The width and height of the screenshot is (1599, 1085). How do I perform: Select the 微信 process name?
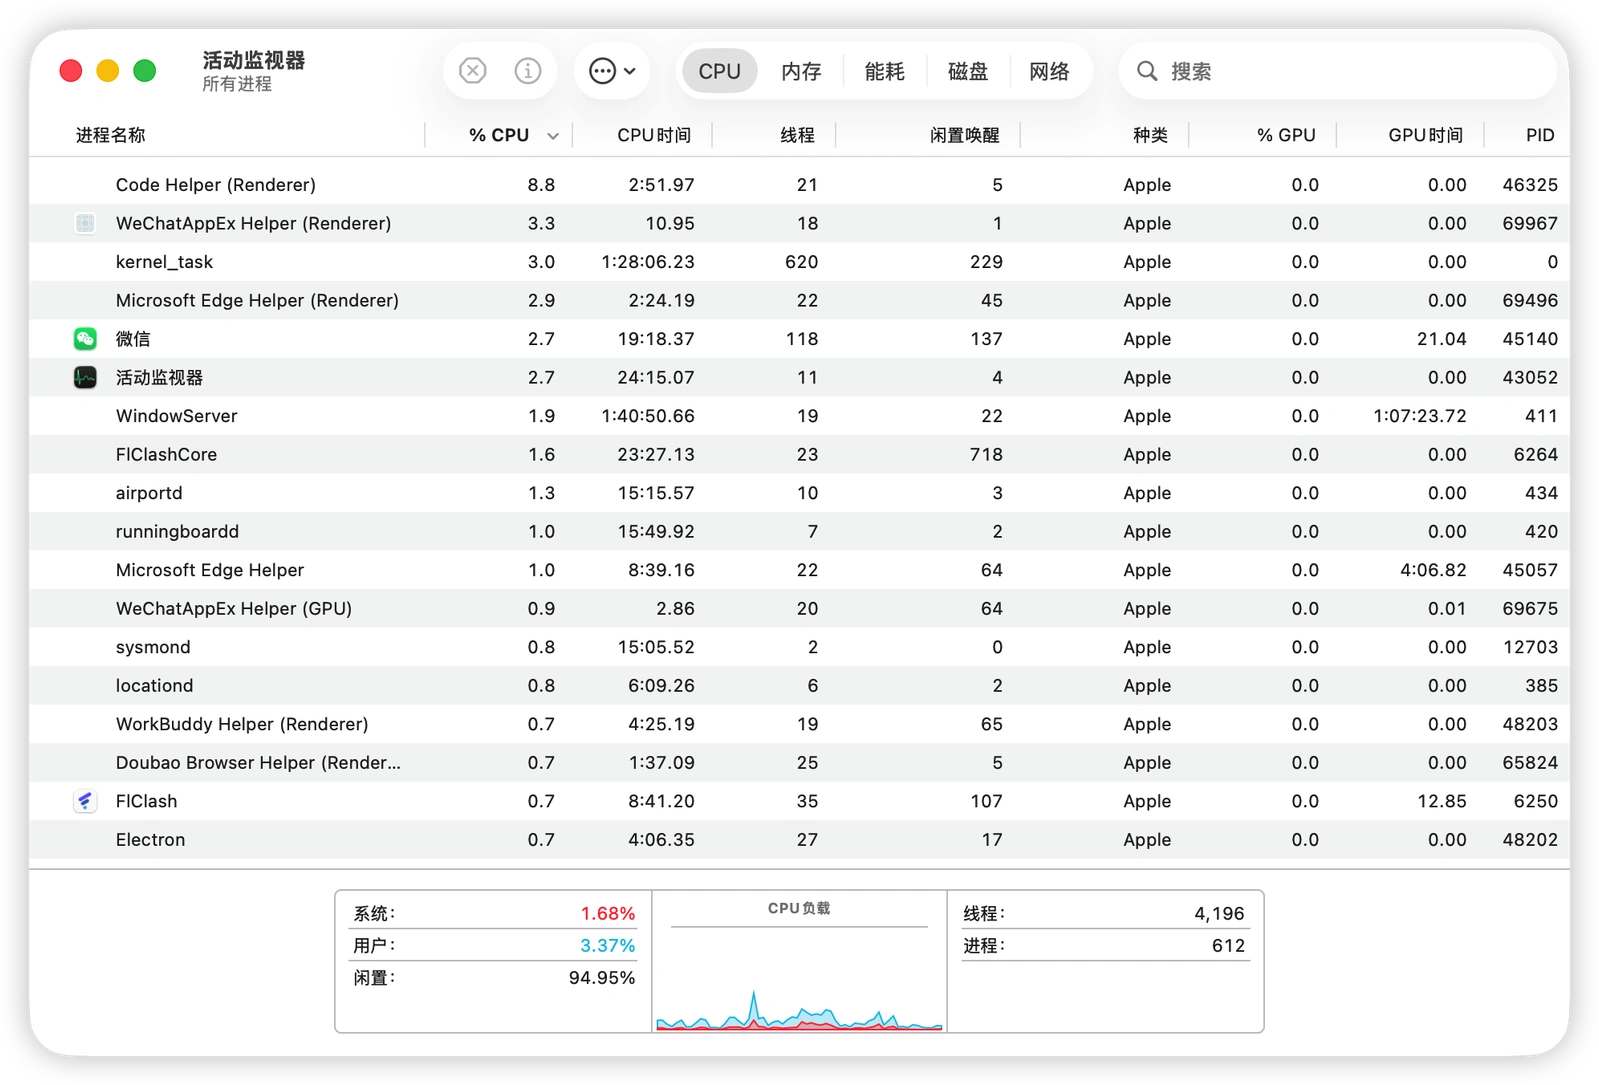133,339
